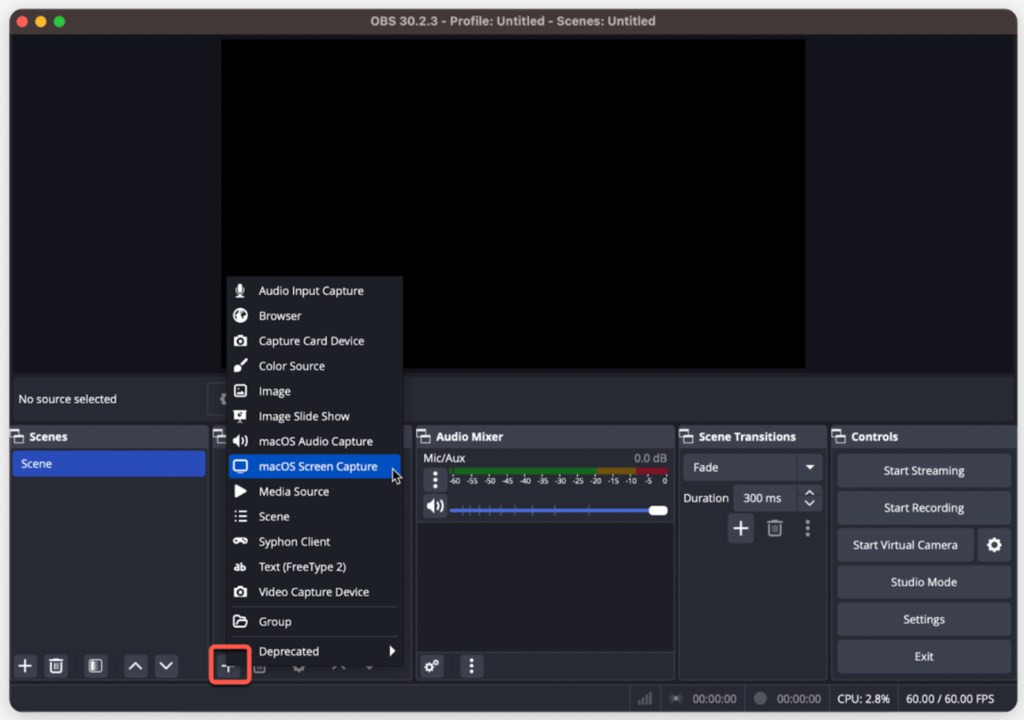Expand the Deprecated submenu
1024x720 pixels.
314,651
